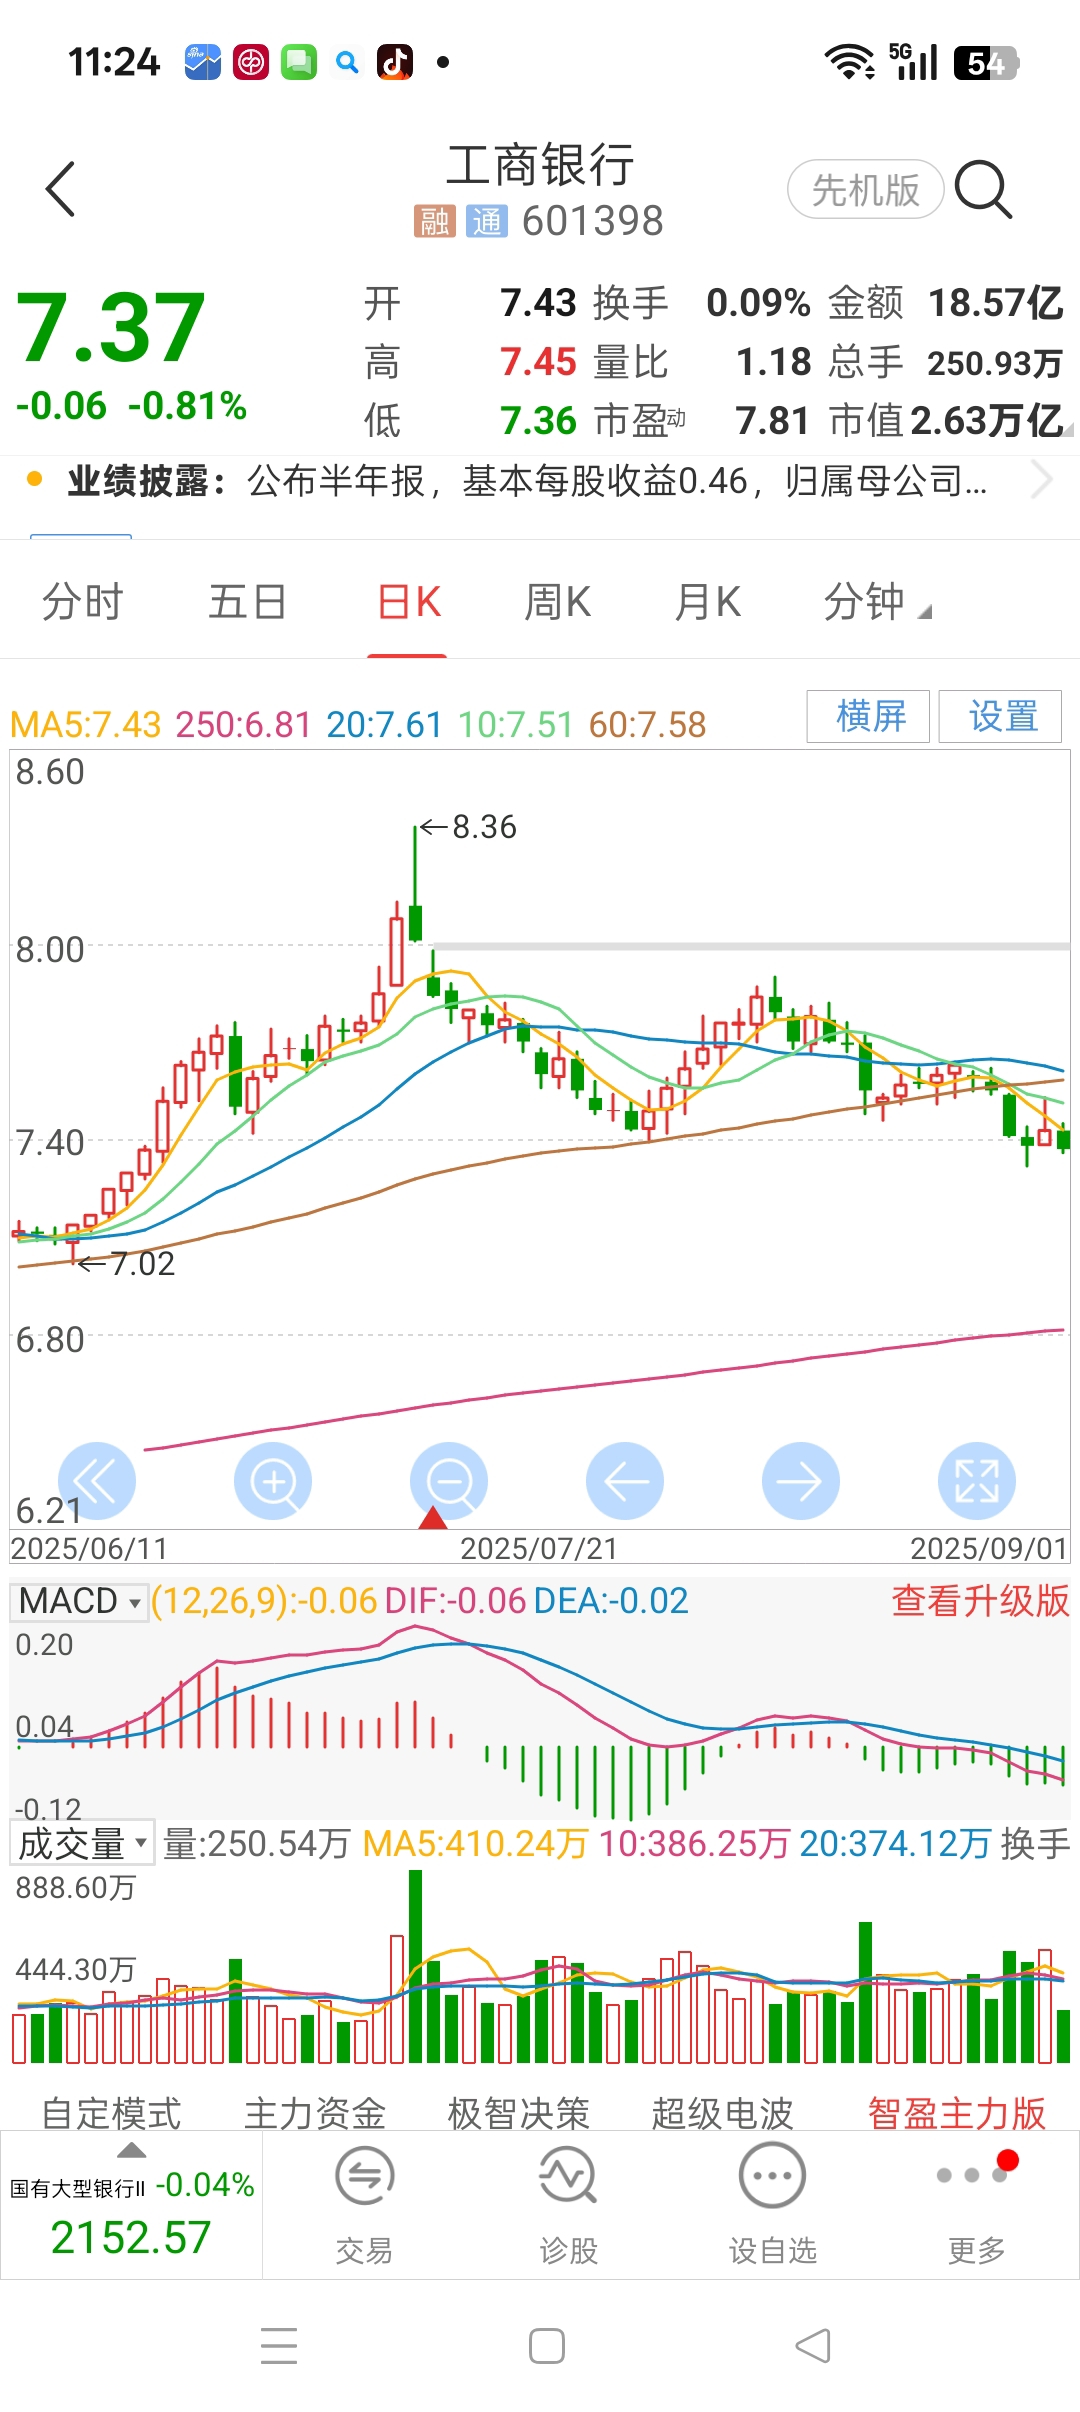Image resolution: width=1080 pixels, height=2412 pixels.
Task: Tap the 通 stock connect badge
Action: pos(487,221)
